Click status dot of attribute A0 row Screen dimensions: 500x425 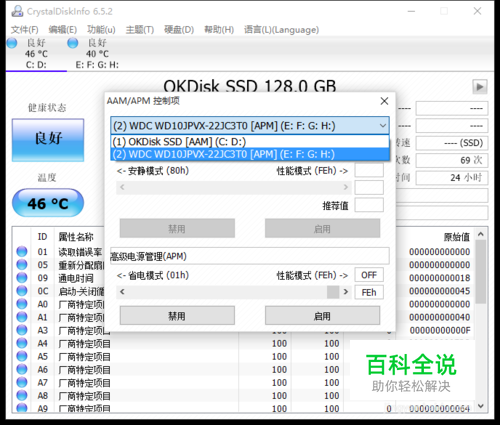point(22,304)
